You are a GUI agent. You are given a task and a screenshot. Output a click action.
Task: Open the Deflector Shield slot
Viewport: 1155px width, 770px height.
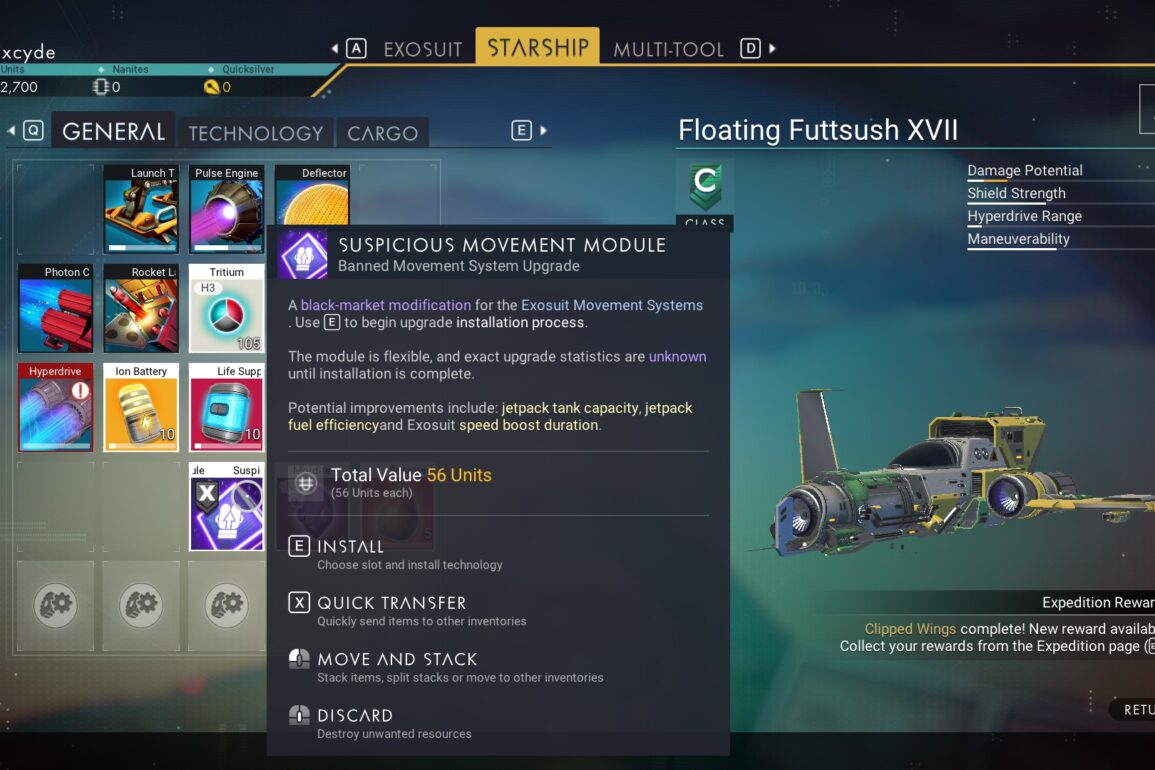click(x=312, y=195)
